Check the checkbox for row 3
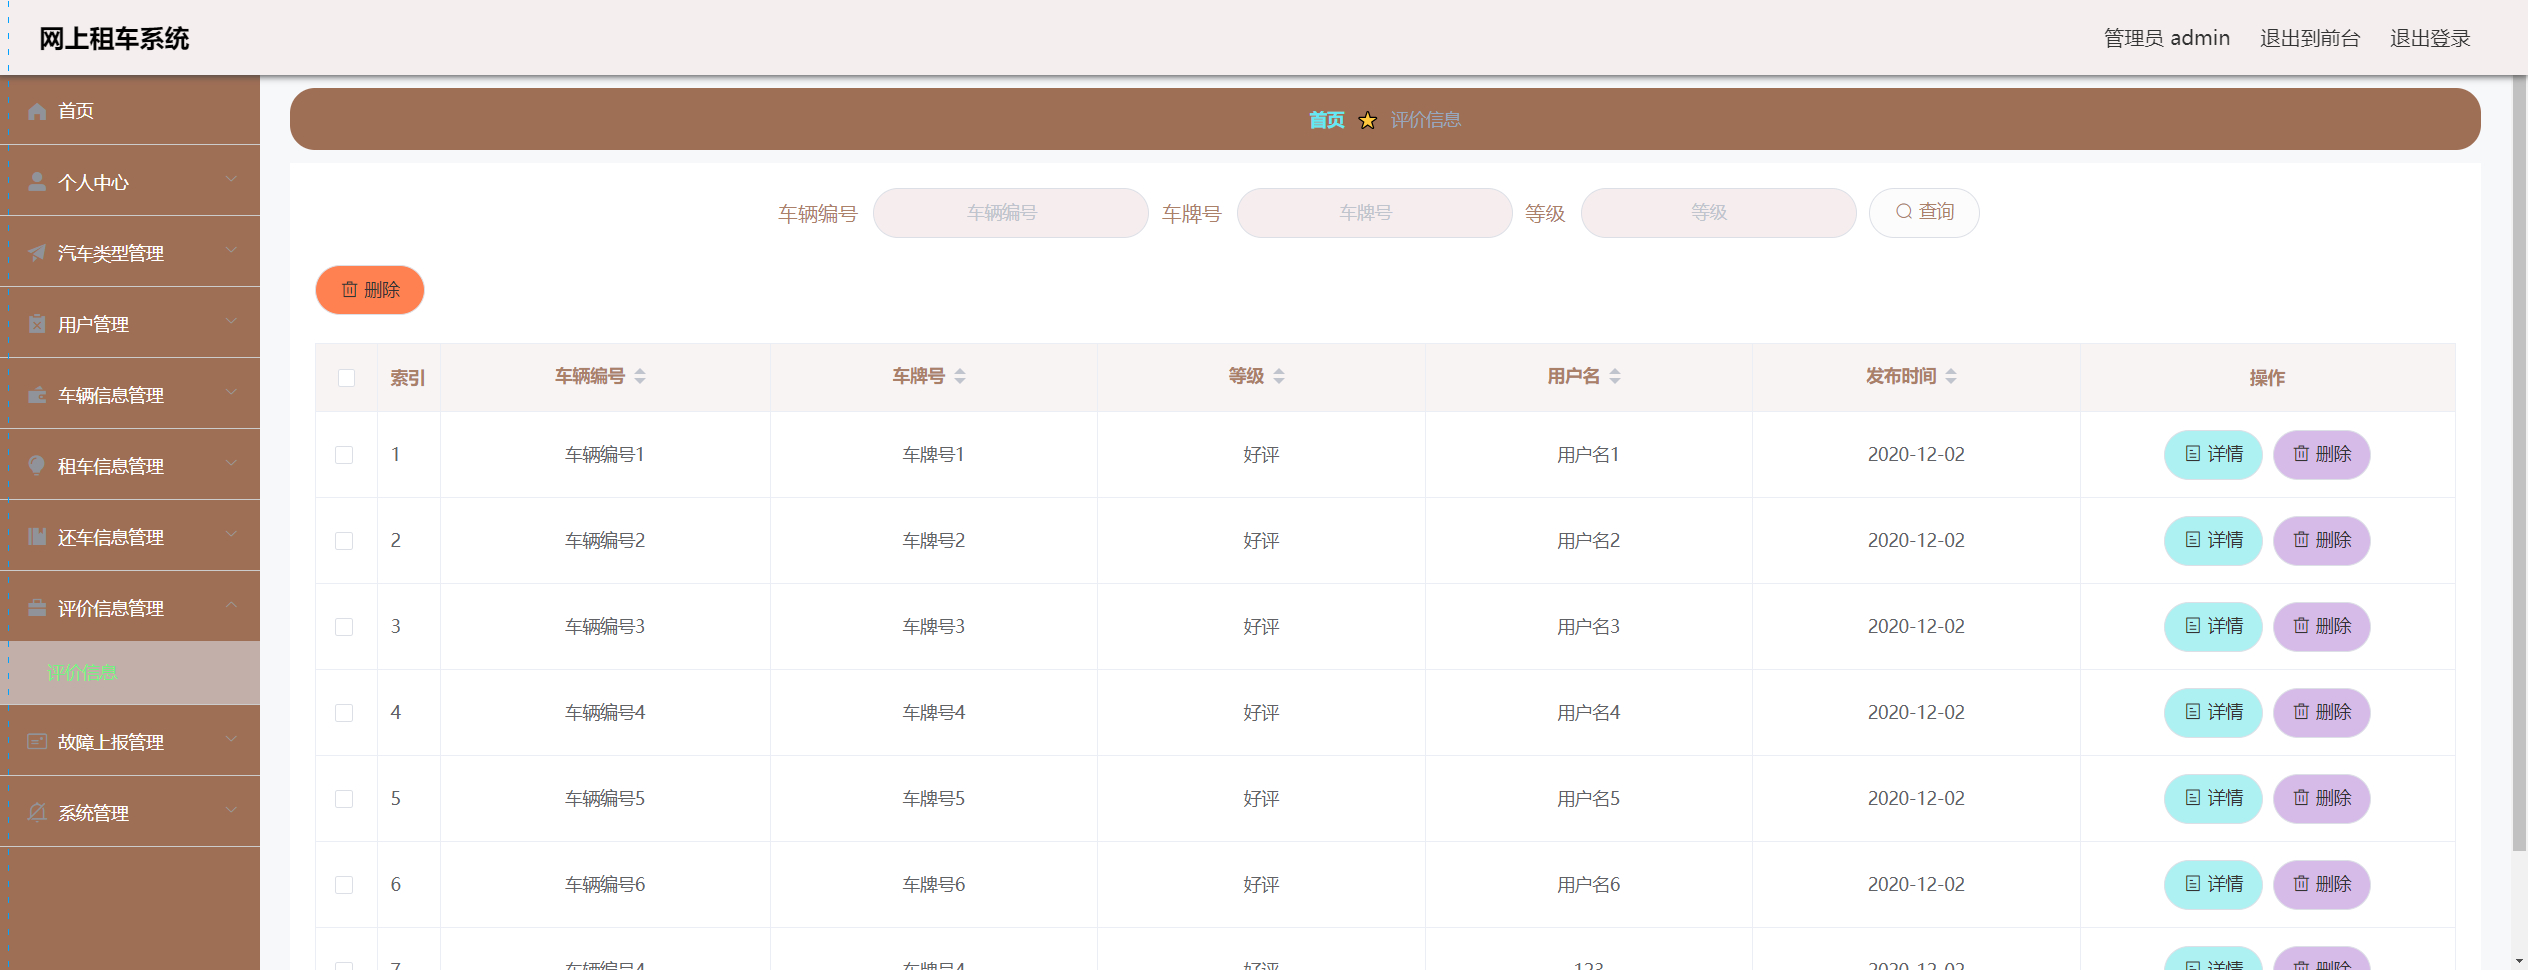Viewport: 2528px width, 970px height. pyautogui.click(x=344, y=627)
